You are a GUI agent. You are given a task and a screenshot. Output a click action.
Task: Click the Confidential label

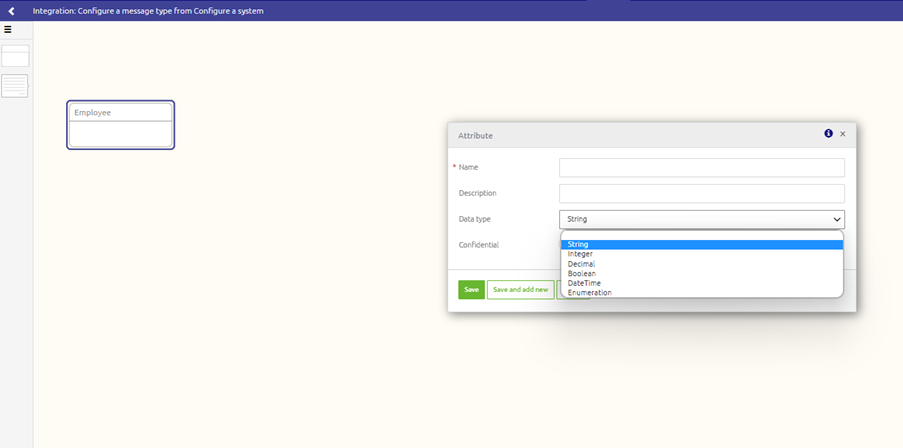pos(479,245)
